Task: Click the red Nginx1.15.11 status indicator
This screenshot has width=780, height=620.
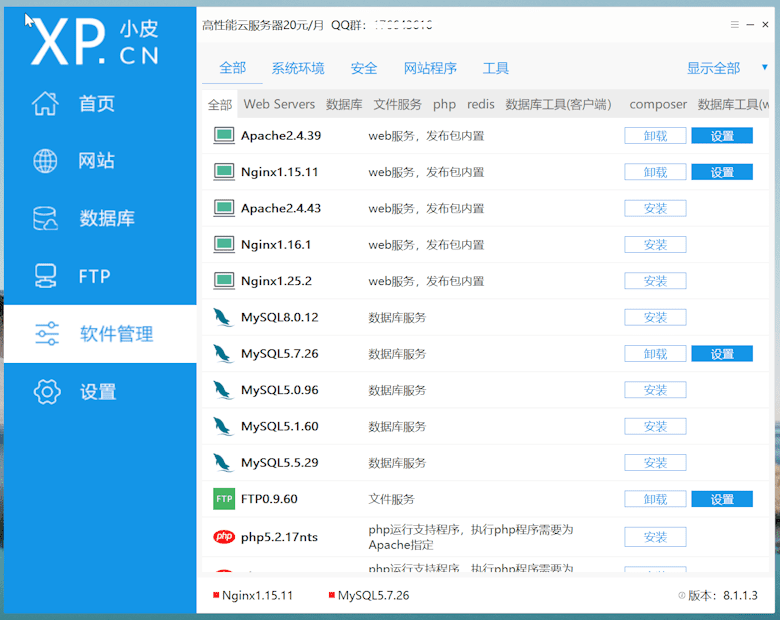Action: 216,595
